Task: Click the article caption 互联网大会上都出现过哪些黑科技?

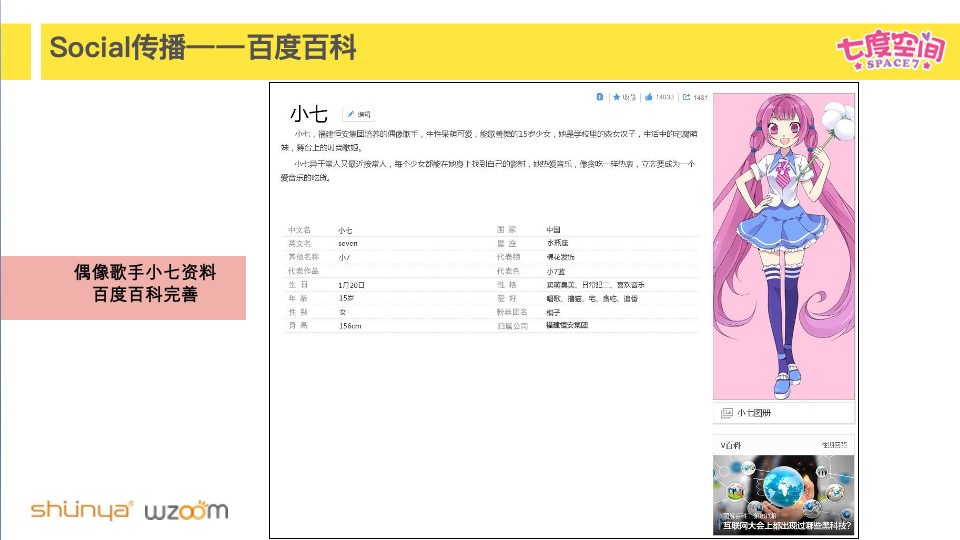Action: click(x=787, y=525)
